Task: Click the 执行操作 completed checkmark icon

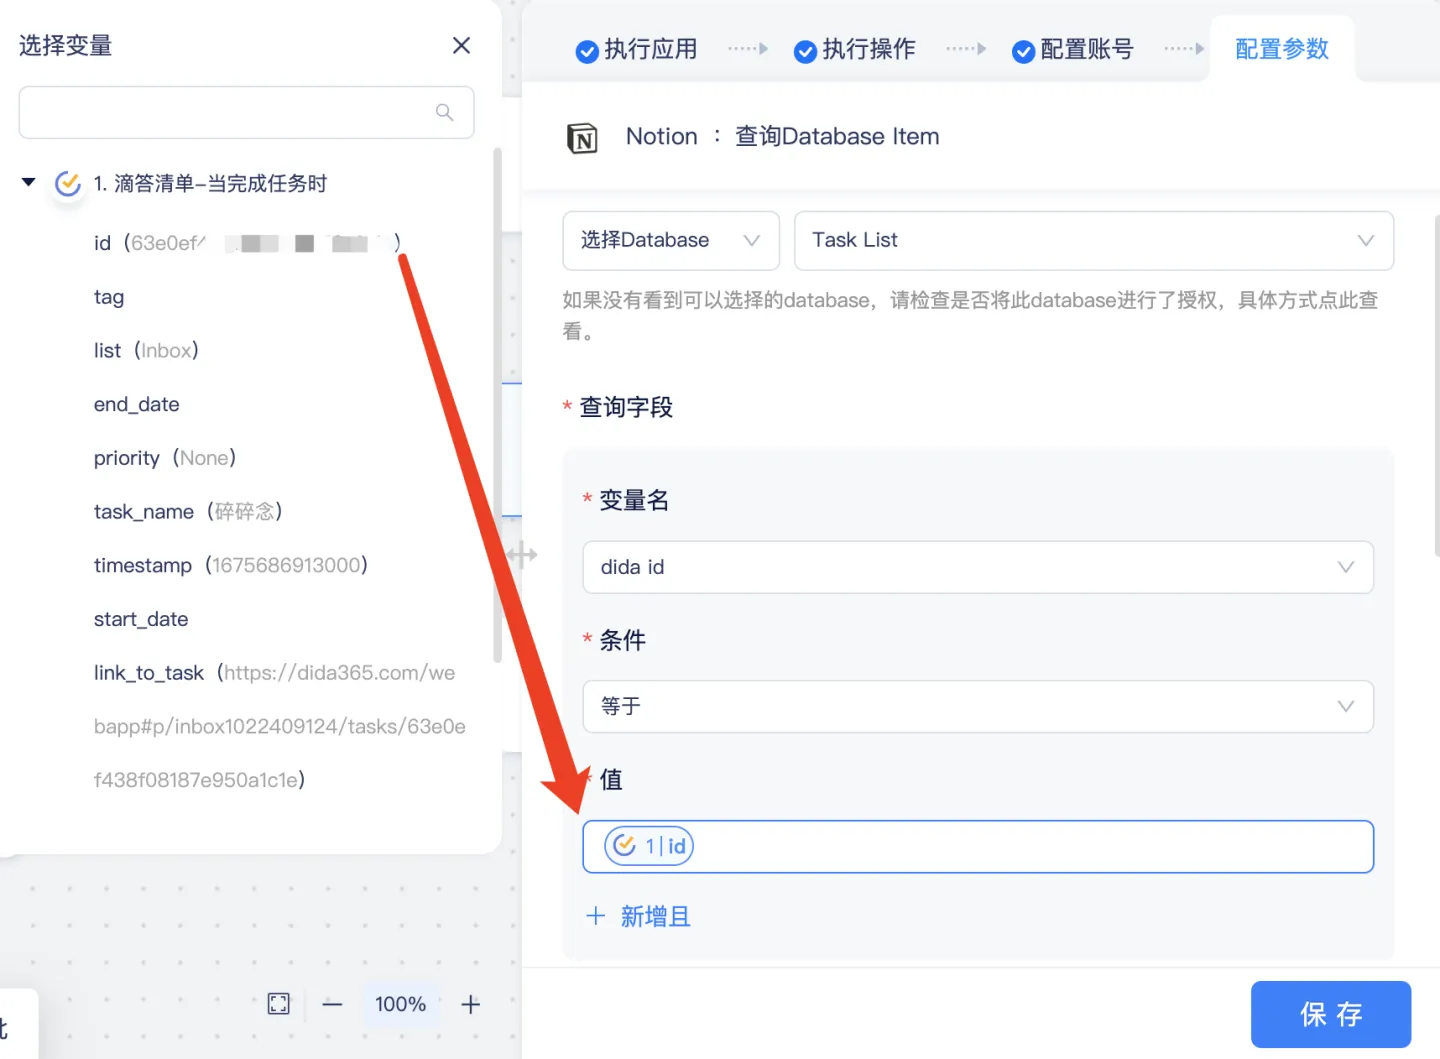Action: coord(805,51)
